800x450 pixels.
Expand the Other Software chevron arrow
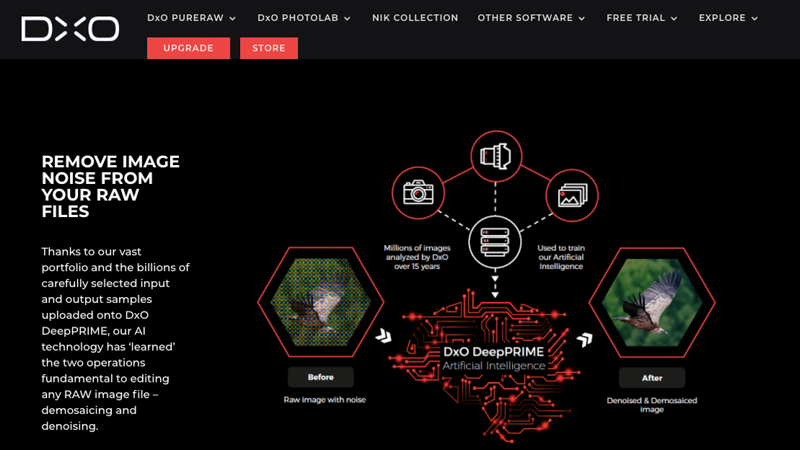point(582,18)
